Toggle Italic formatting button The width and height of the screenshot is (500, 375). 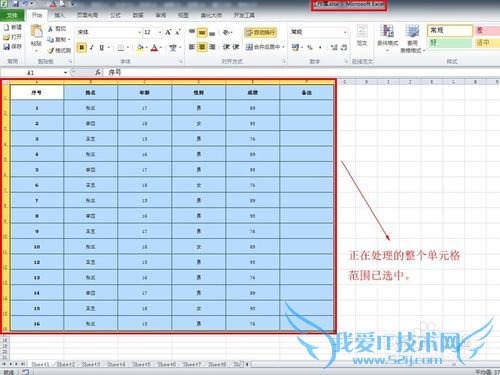click(92, 48)
